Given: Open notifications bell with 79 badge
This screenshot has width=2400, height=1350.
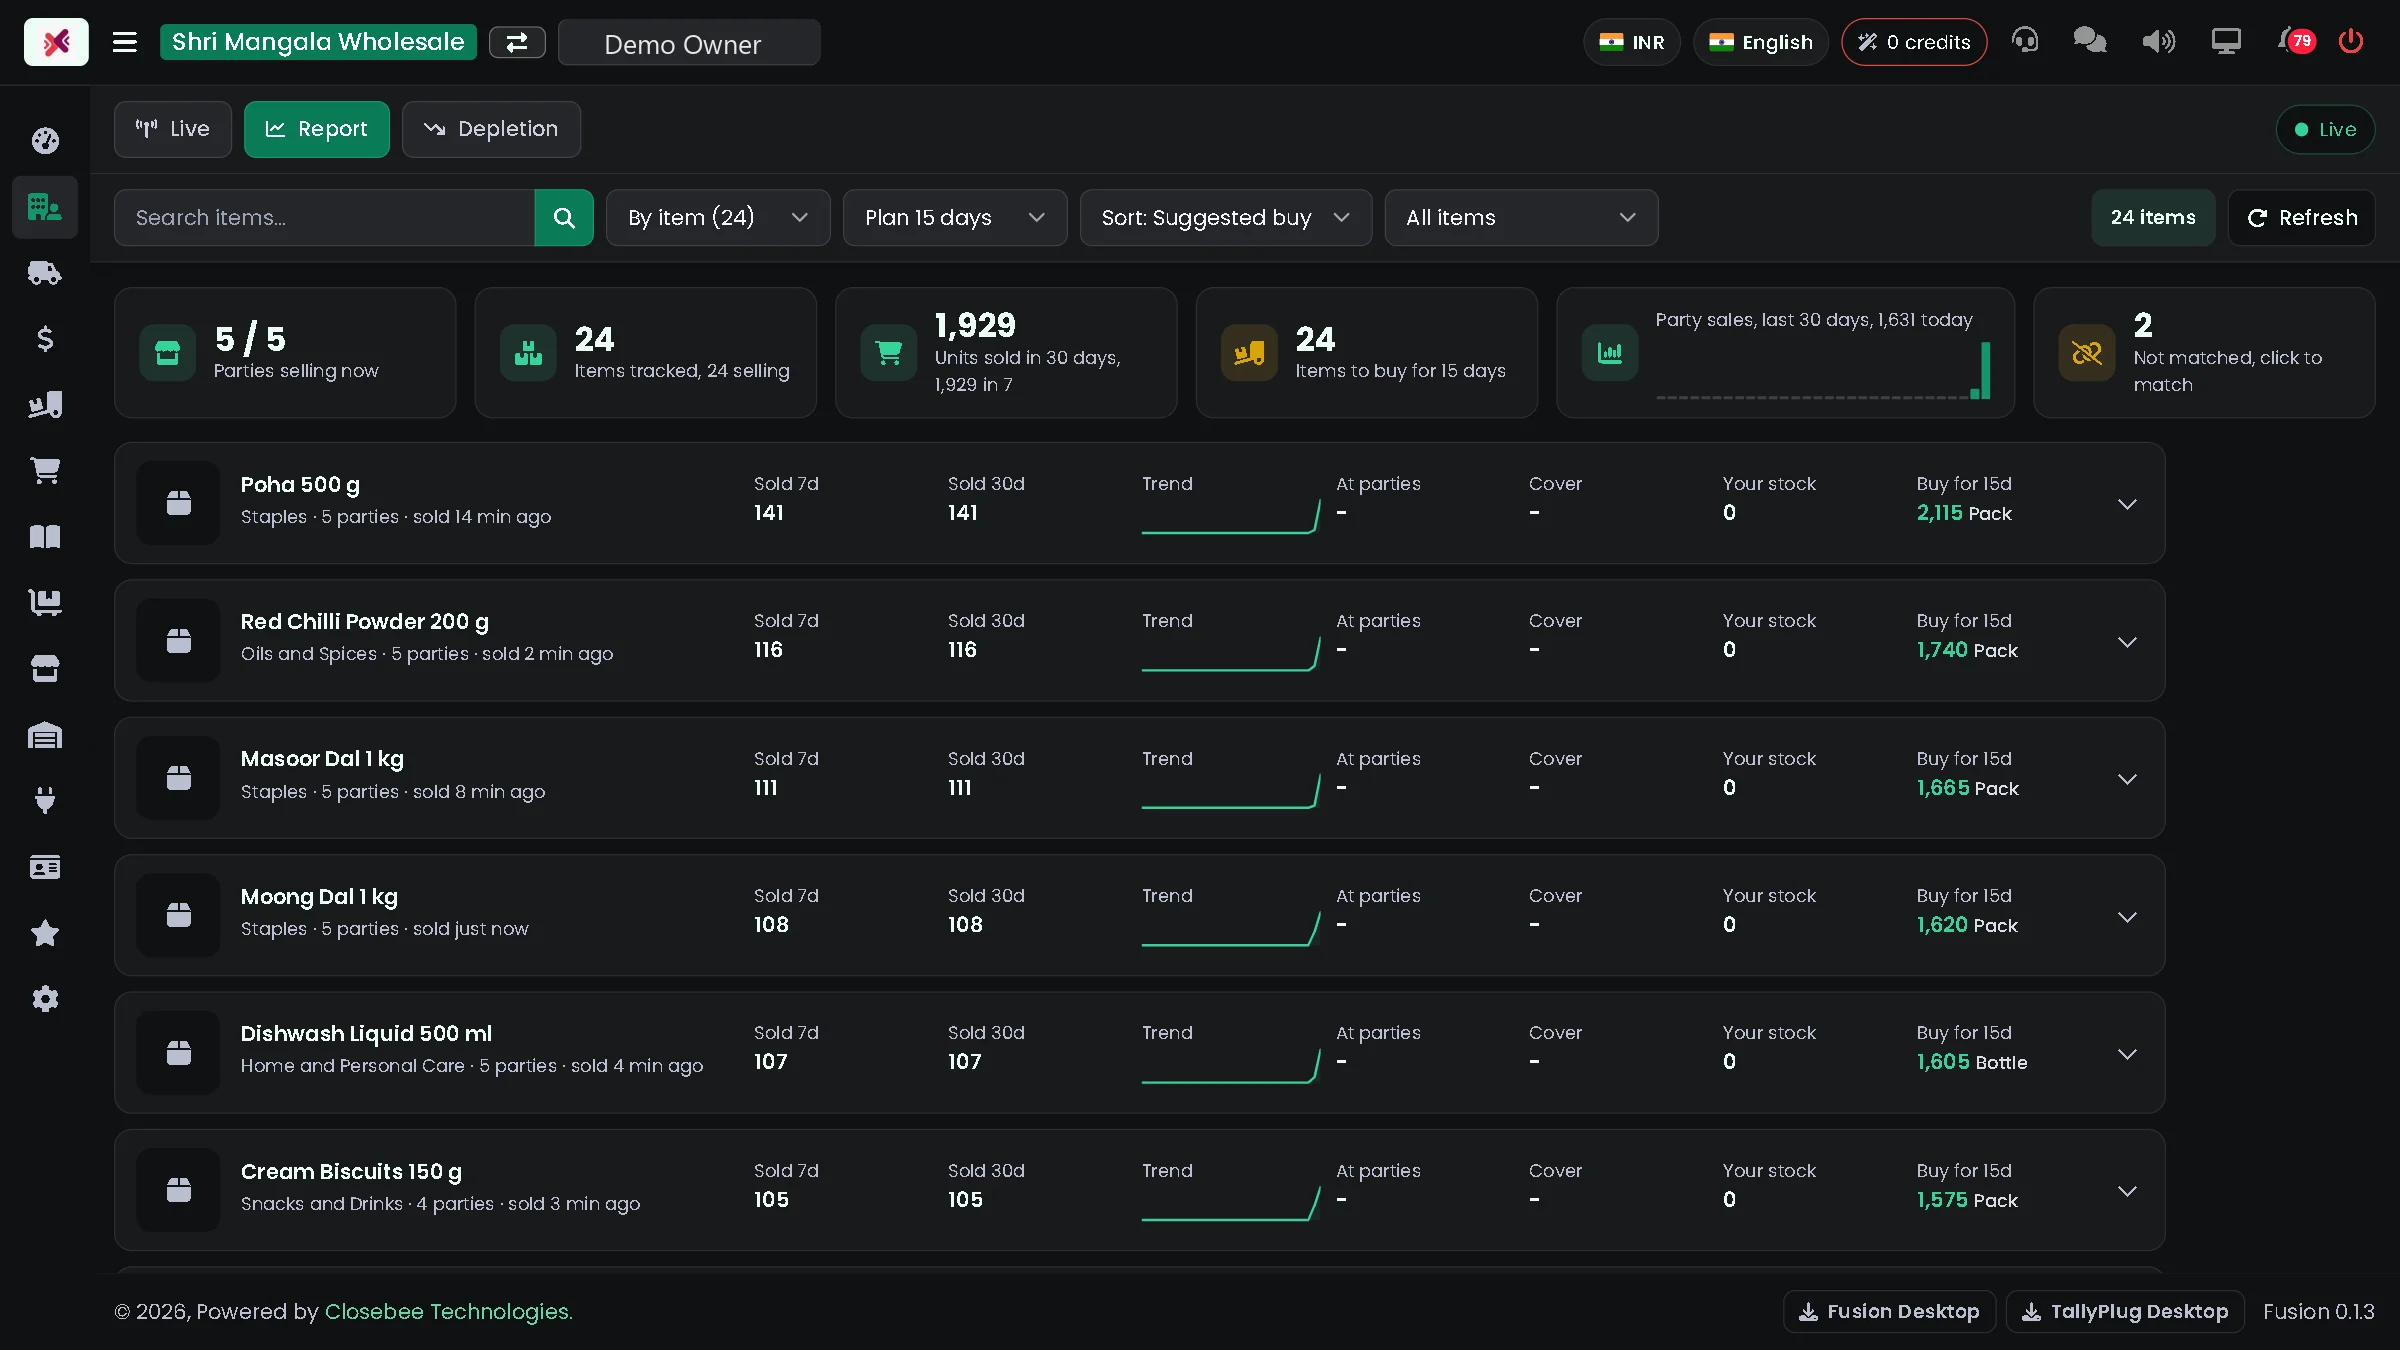Looking at the screenshot, I should (x=2296, y=41).
